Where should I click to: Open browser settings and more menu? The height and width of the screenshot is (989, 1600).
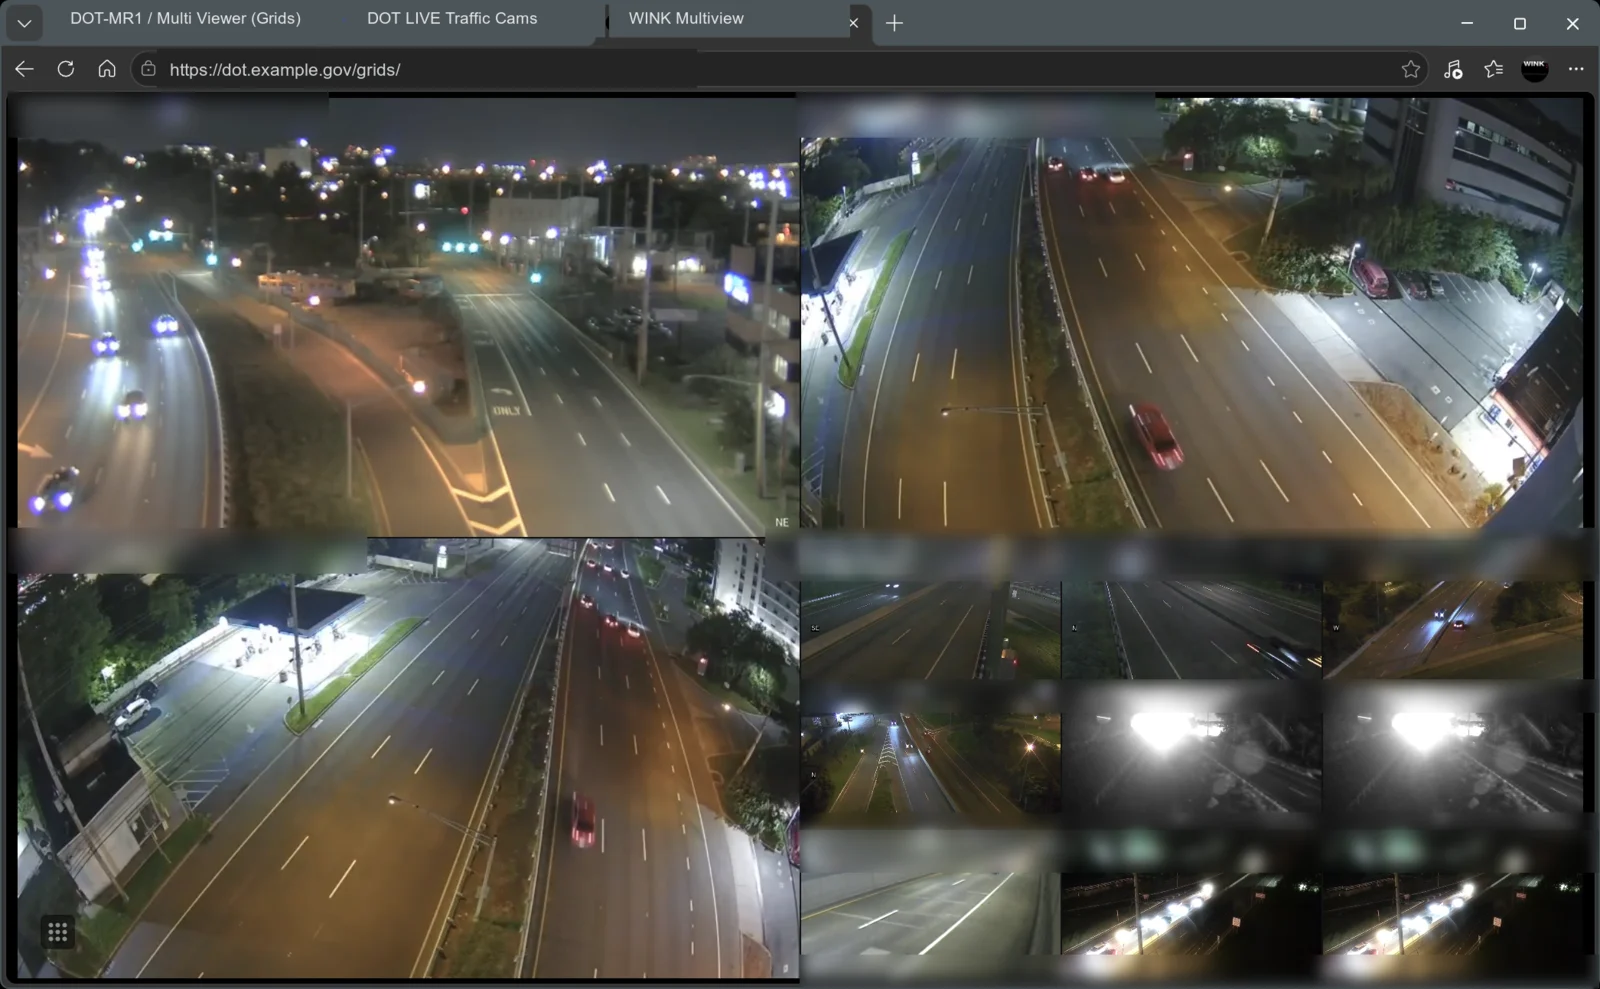coord(1576,69)
